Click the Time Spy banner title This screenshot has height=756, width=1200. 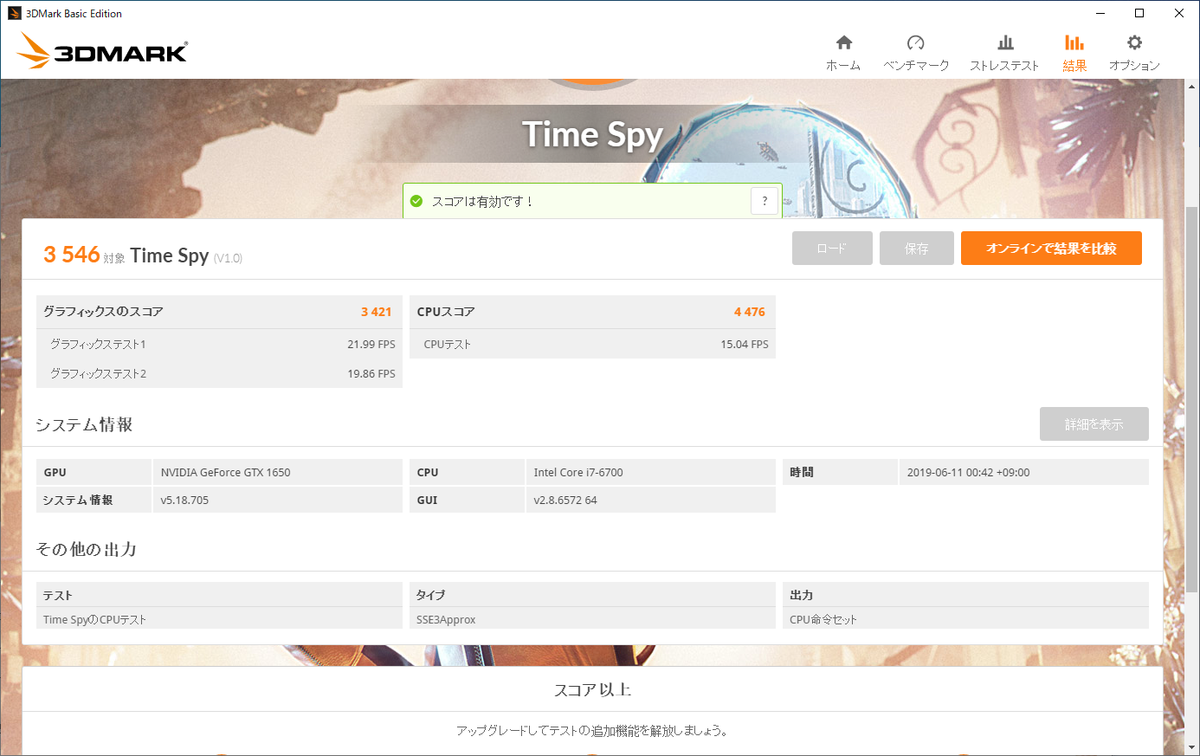tap(592, 134)
